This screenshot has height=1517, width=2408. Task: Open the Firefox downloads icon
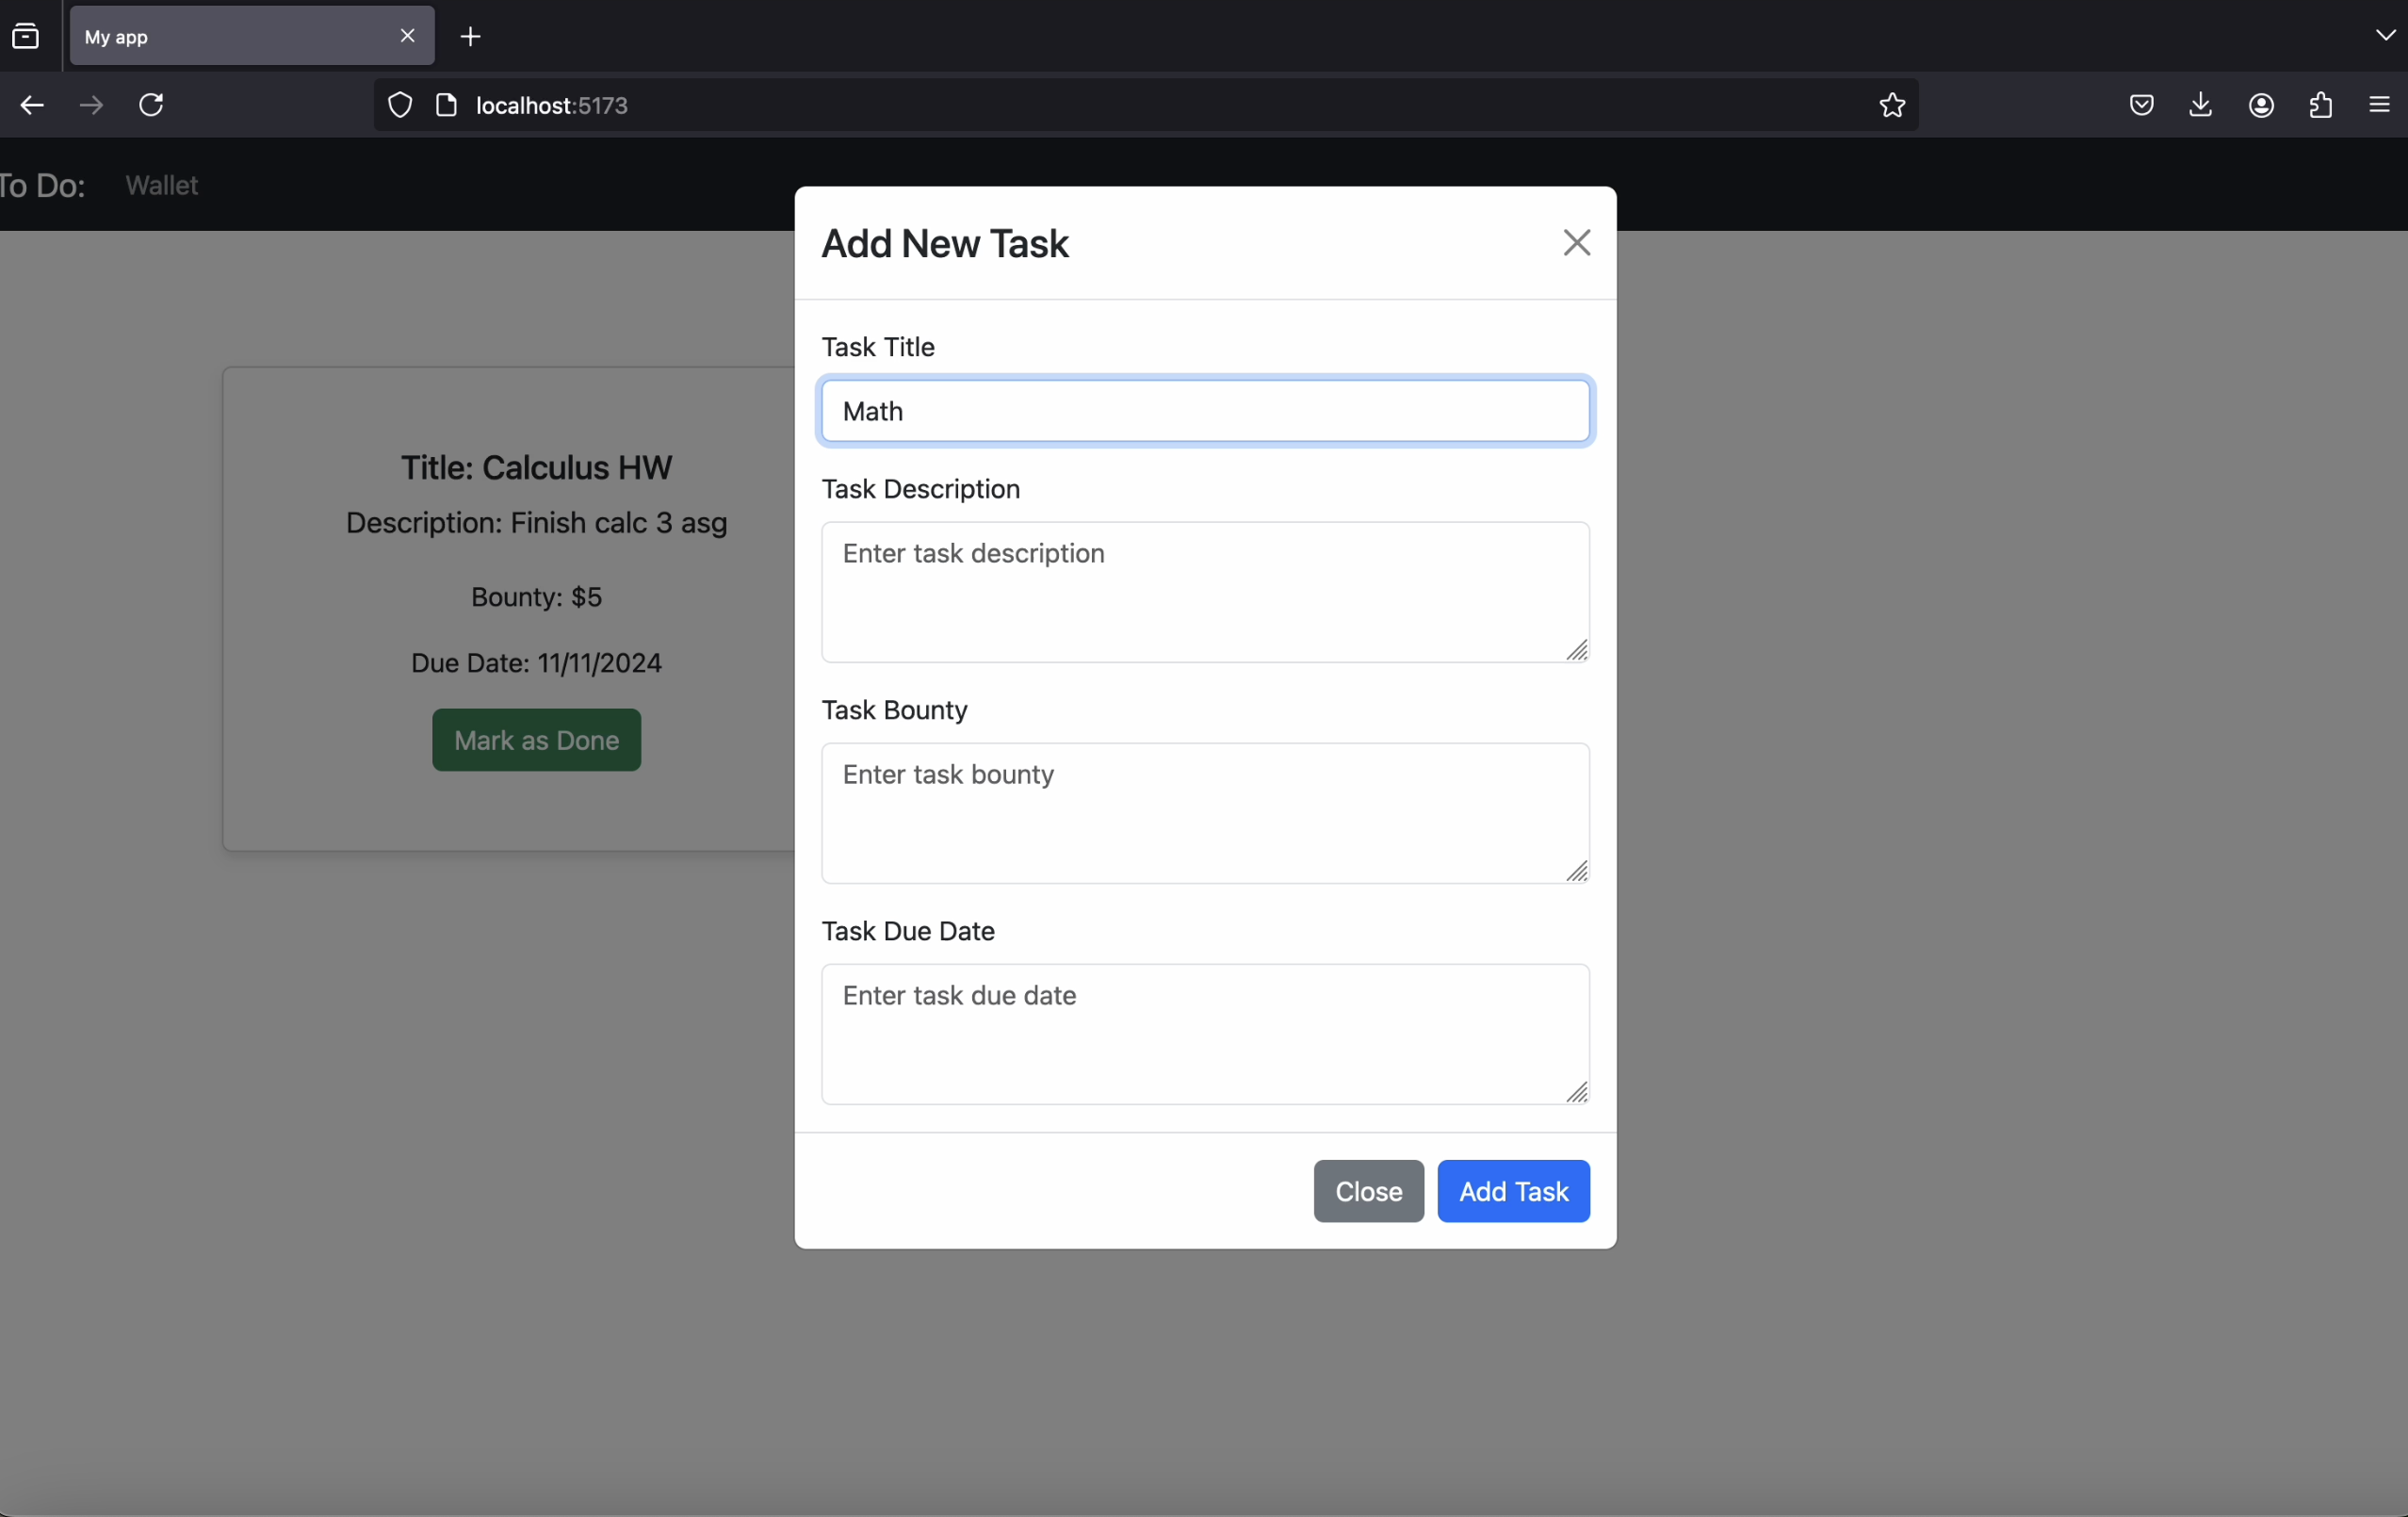click(x=2200, y=105)
